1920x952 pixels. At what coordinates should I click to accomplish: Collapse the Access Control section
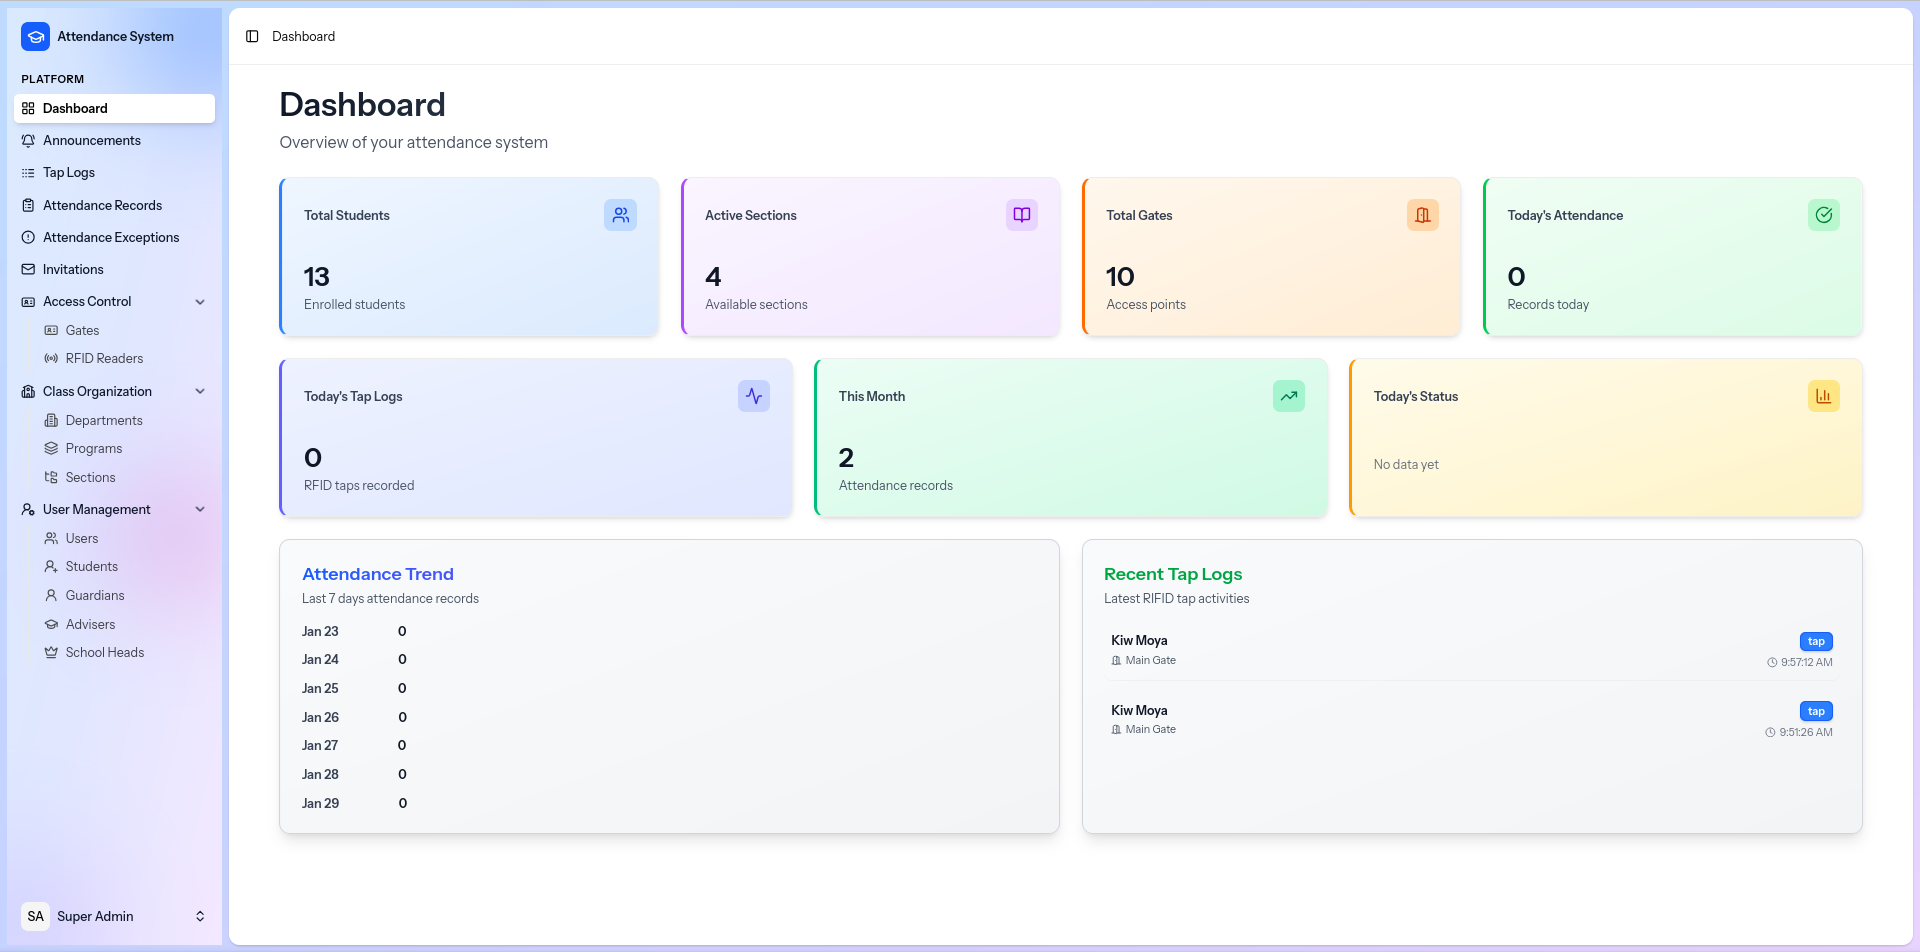[x=200, y=302]
